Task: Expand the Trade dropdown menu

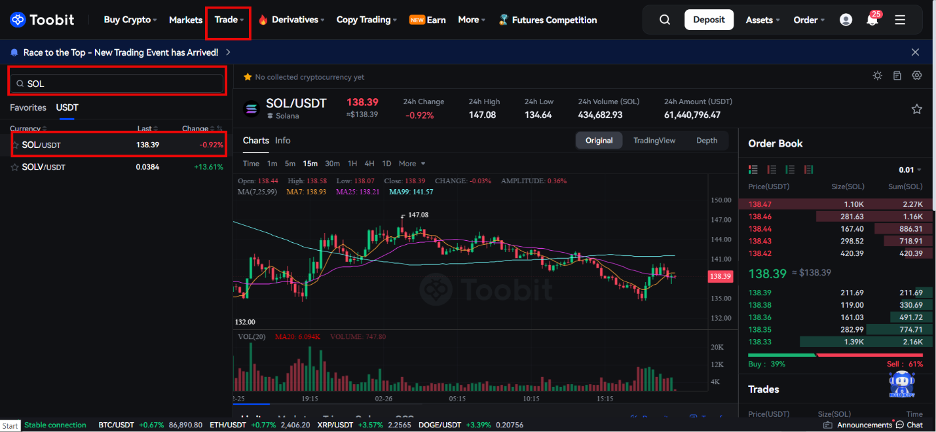Action: (x=228, y=19)
